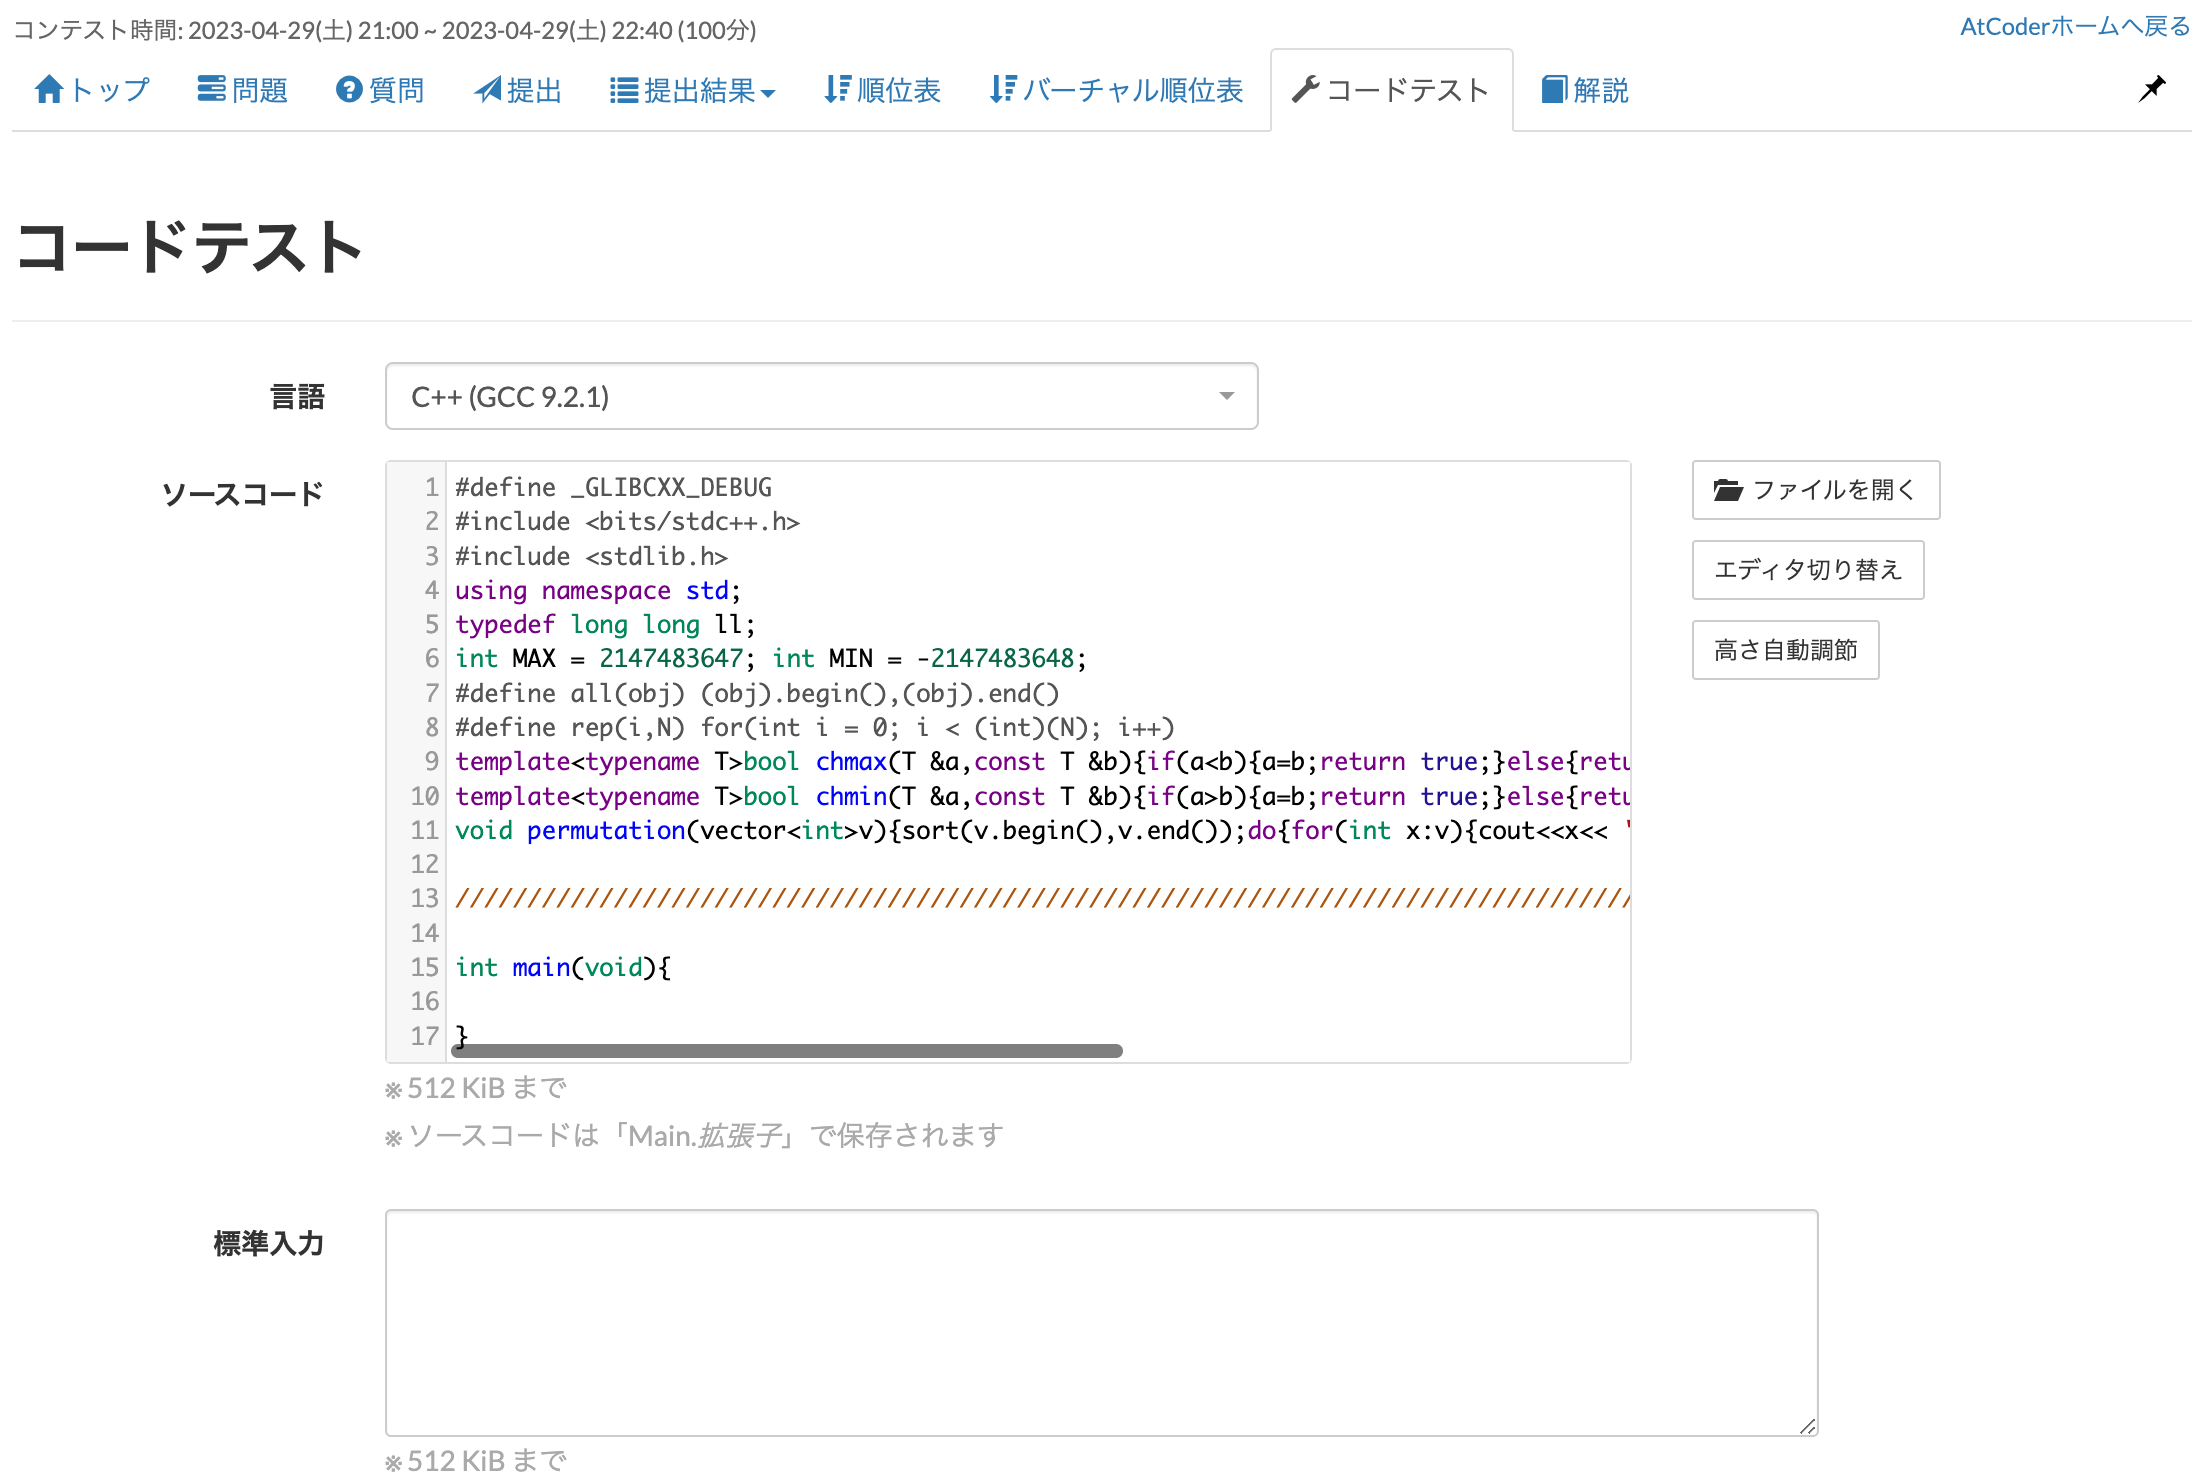Click the folder icon on ファイルを開く
This screenshot has width=2202, height=1474.
coord(1727,489)
